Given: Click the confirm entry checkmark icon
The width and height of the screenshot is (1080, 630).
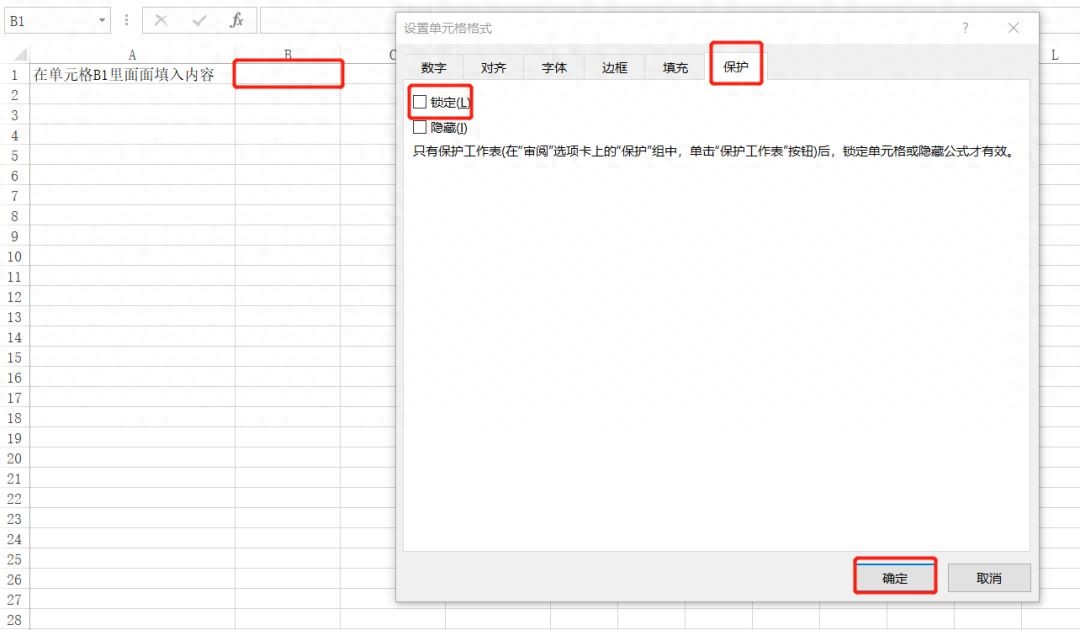Looking at the screenshot, I should click(200, 21).
